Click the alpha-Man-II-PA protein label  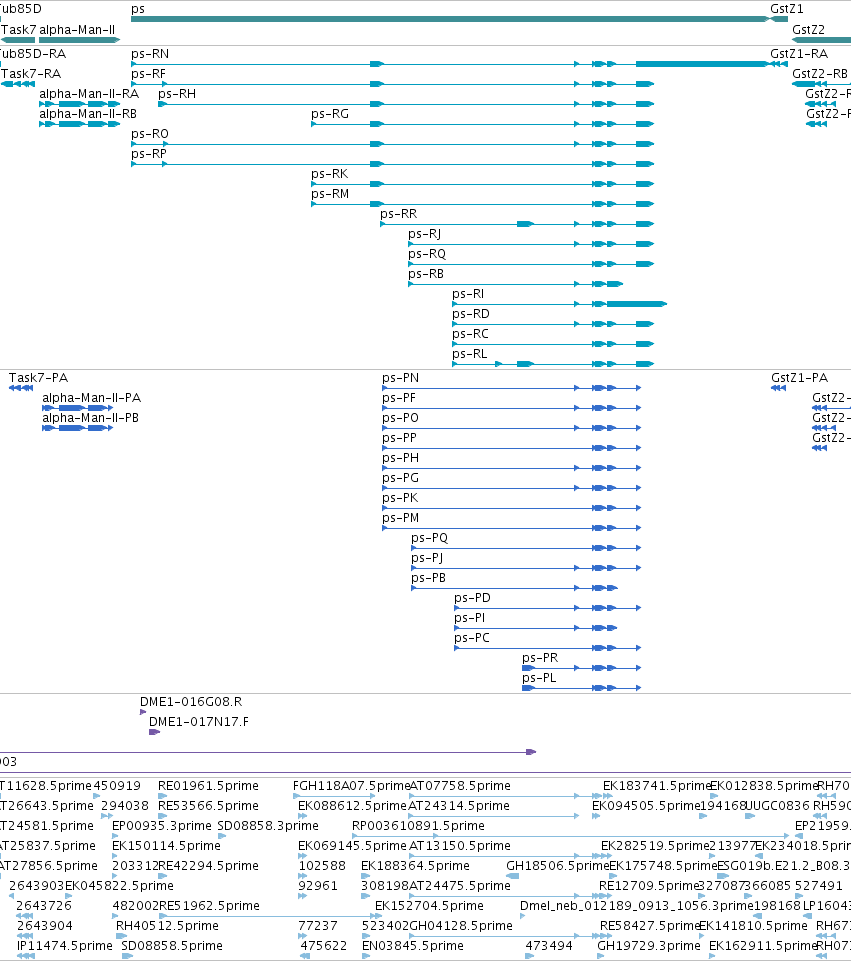point(91,398)
